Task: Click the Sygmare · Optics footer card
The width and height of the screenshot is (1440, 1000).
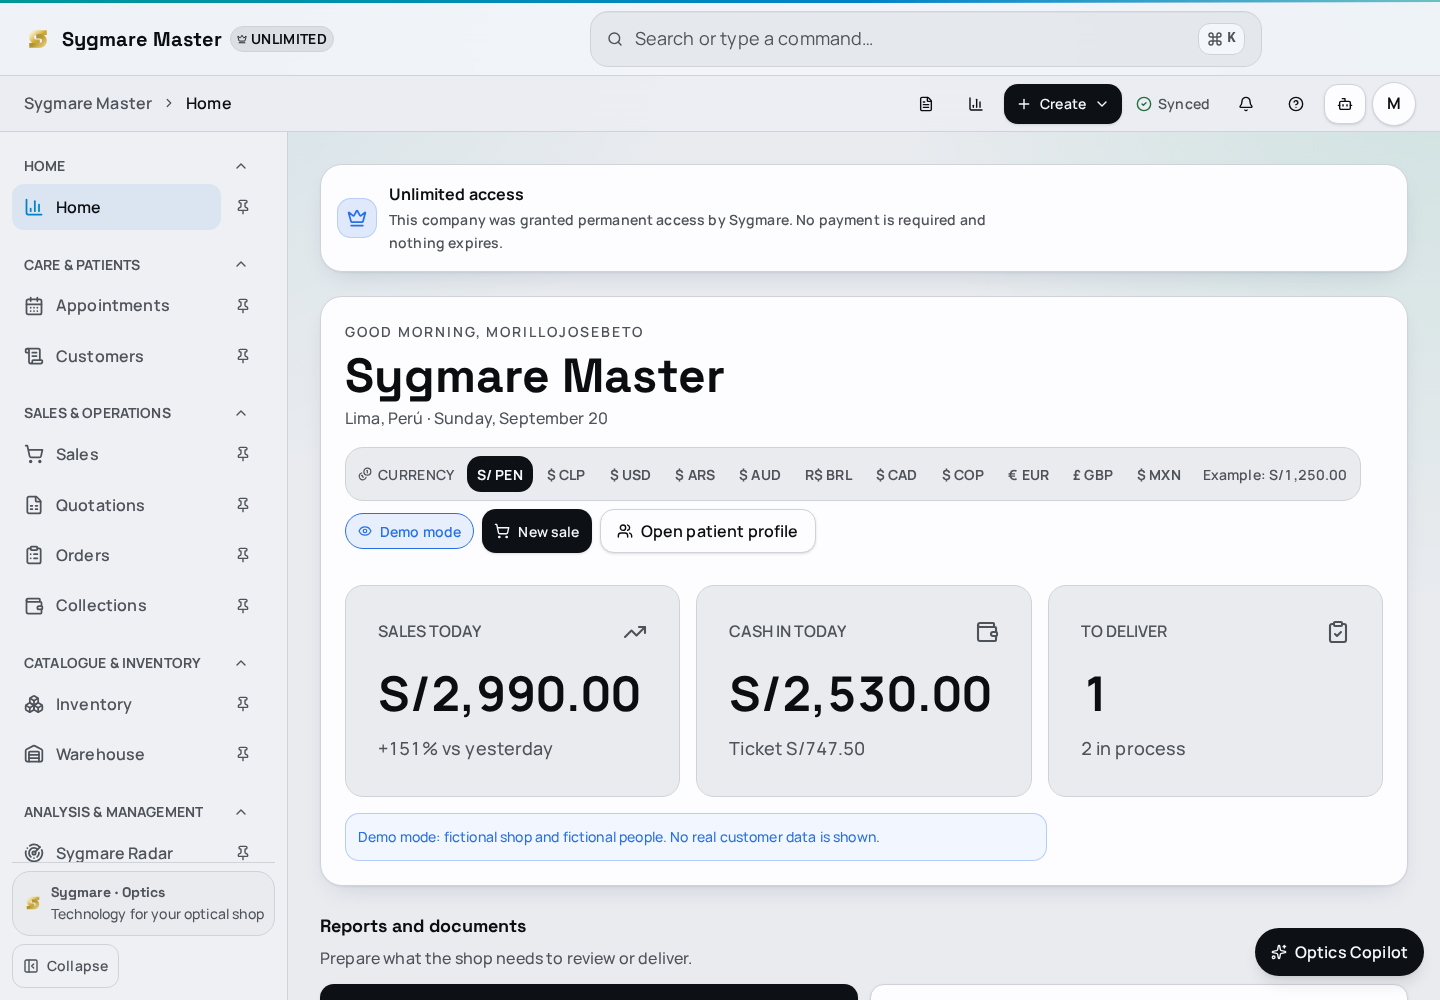Action: click(143, 903)
